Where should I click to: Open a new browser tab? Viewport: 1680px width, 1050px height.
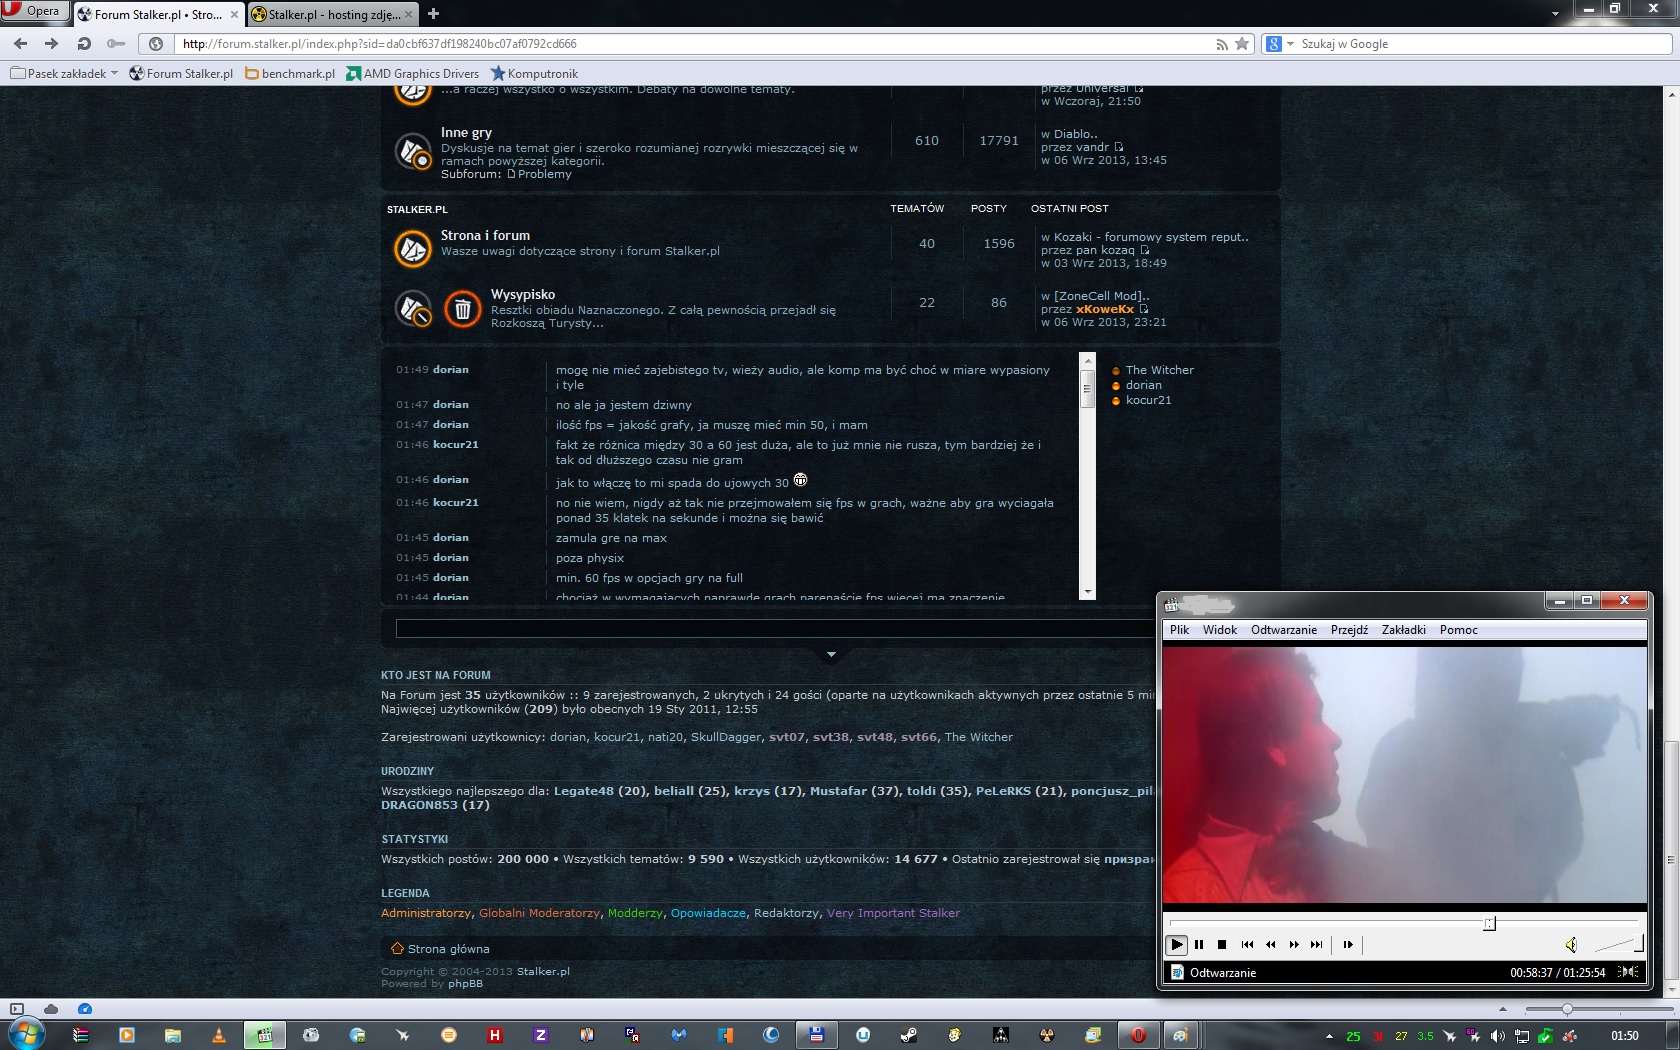[433, 14]
